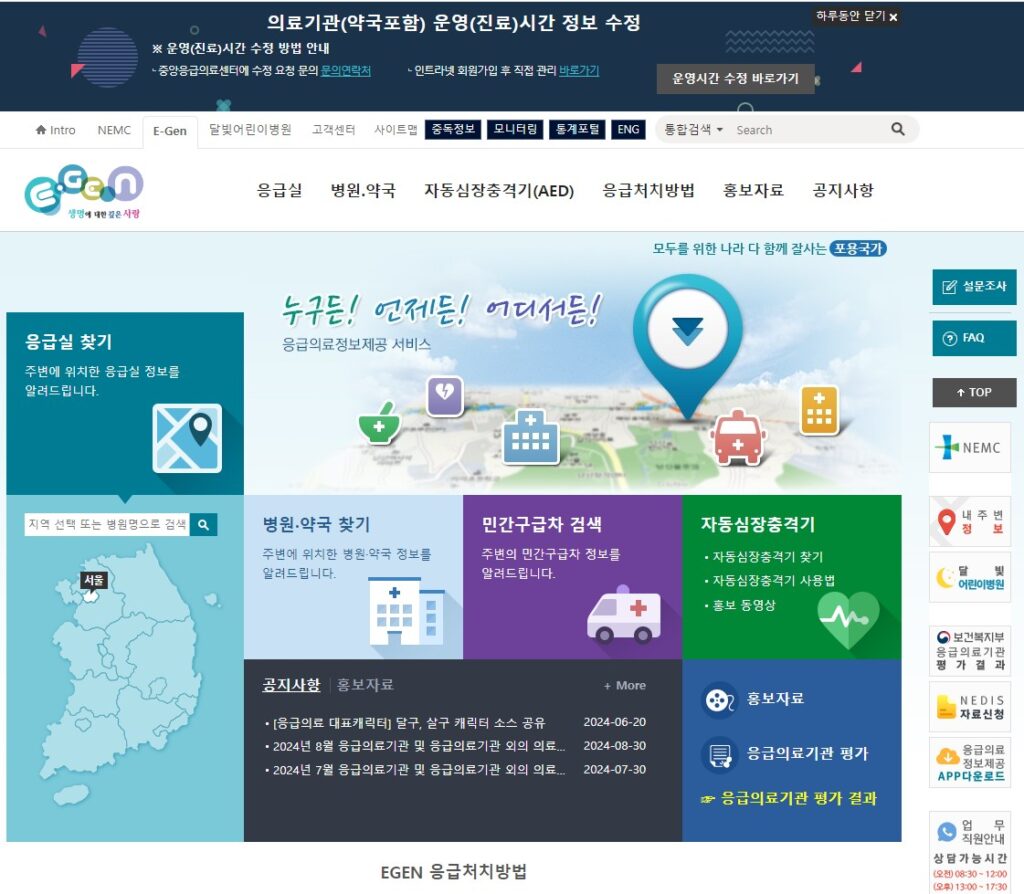Switch to 홍보자료 tab in news panel
Screen dimensions: 1024x894
(x=365, y=685)
